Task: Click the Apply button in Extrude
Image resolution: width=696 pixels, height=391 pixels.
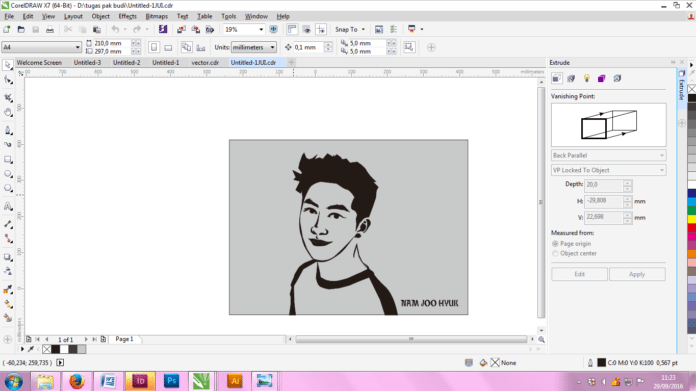Action: (637, 274)
